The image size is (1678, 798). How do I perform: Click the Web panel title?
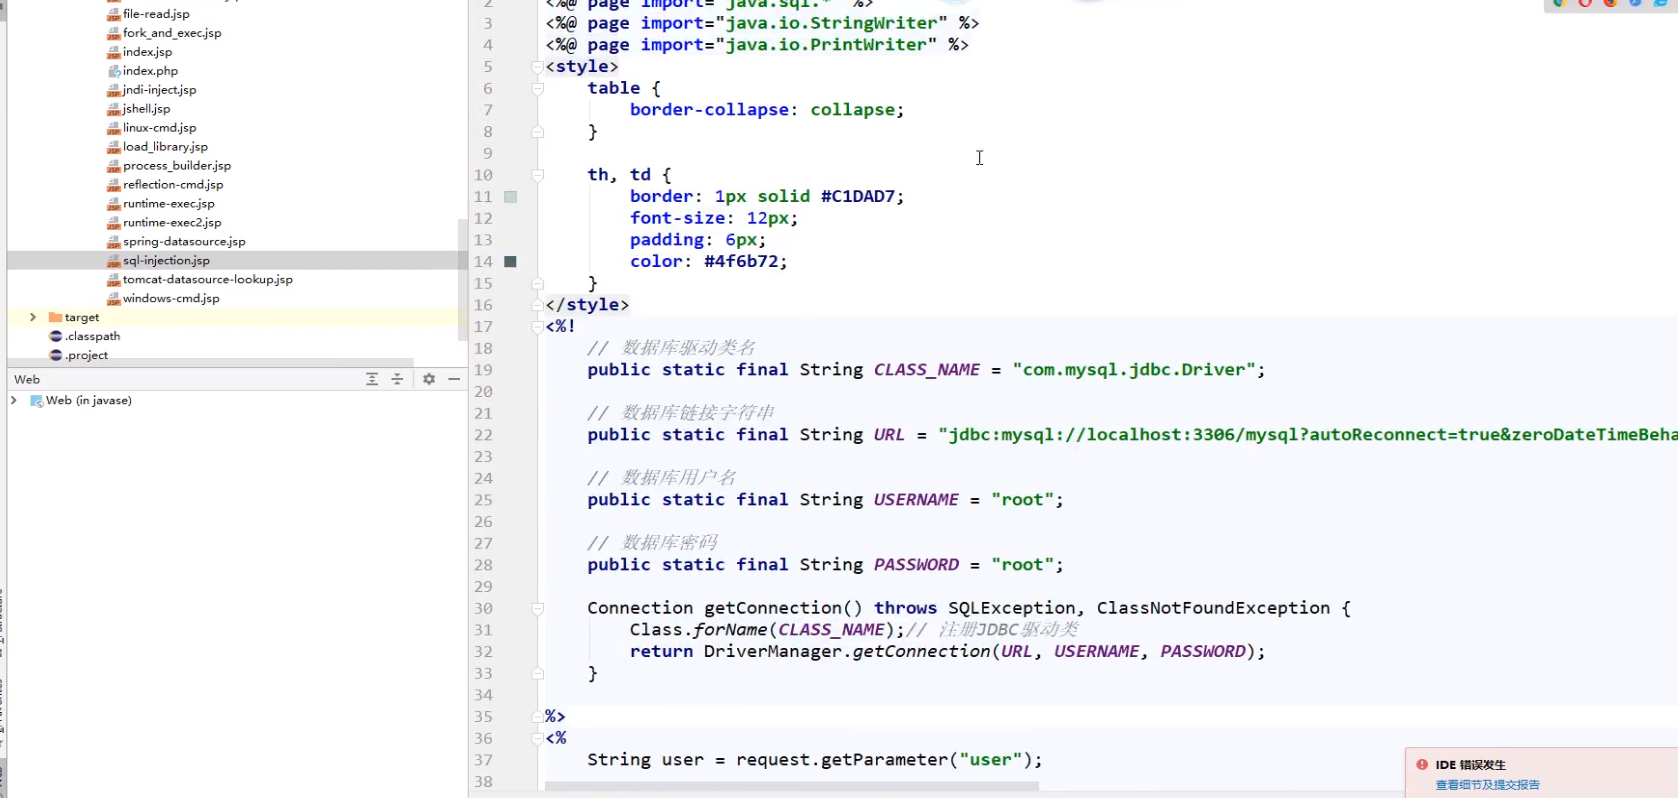pos(27,379)
